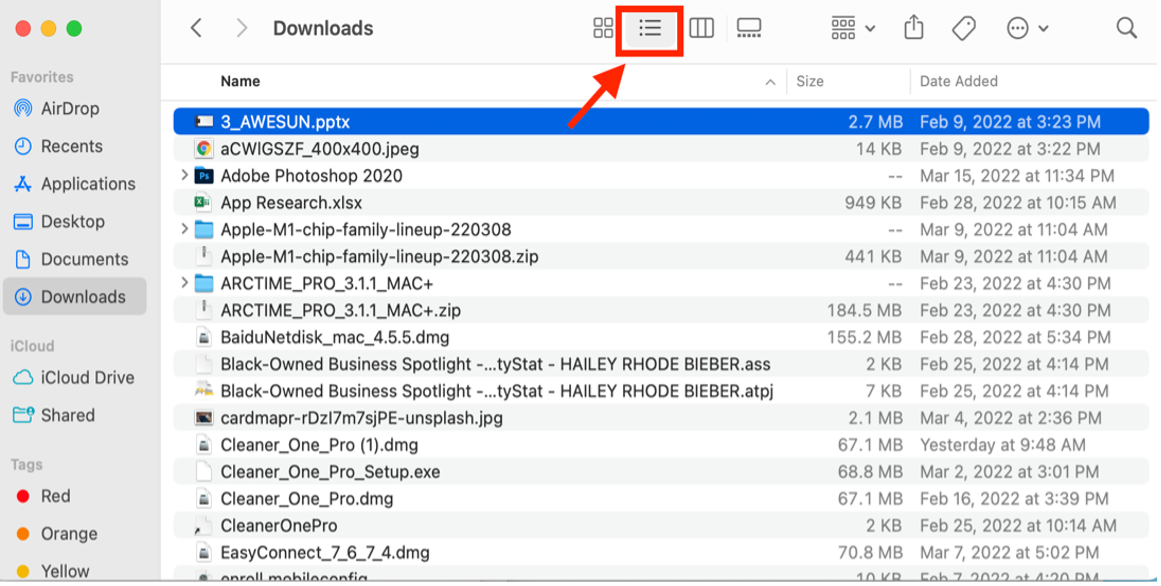
Task: Sort files by Name column header
Action: (x=240, y=82)
